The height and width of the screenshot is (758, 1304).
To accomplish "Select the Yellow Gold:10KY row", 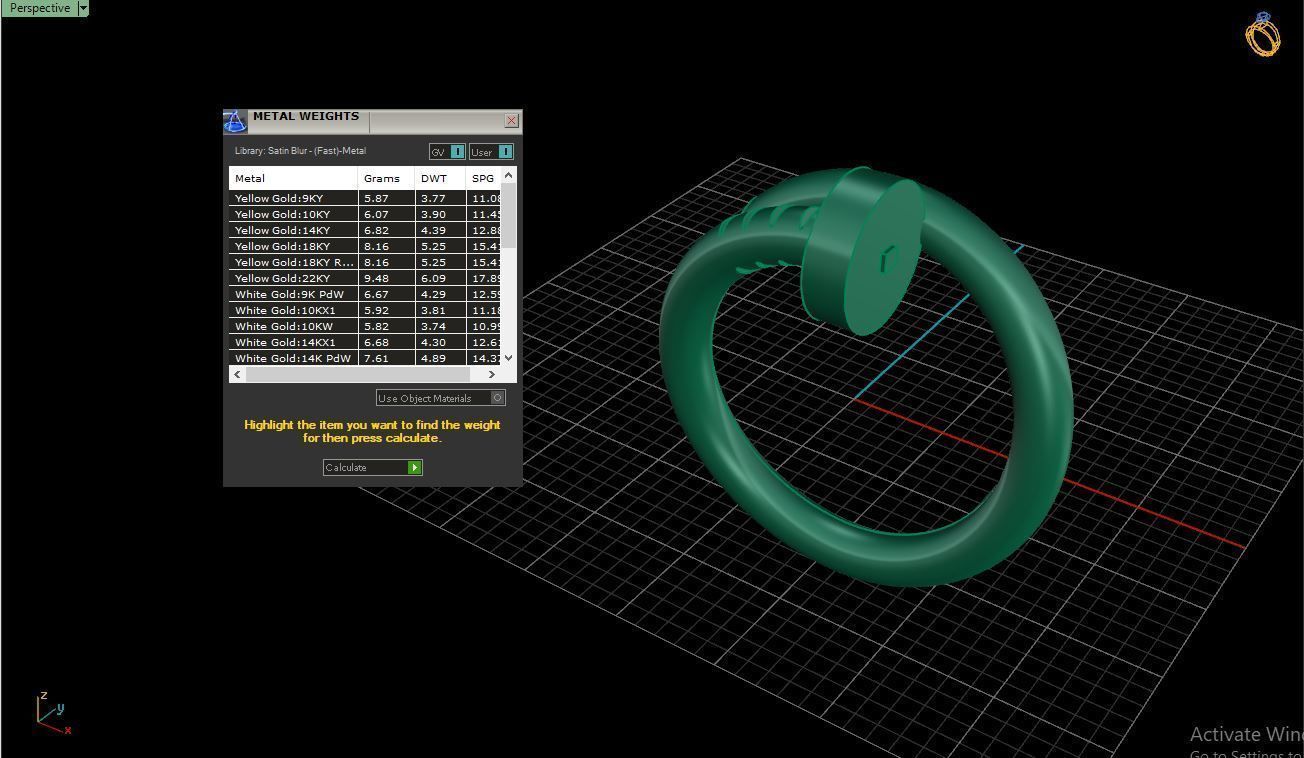I will 365,214.
